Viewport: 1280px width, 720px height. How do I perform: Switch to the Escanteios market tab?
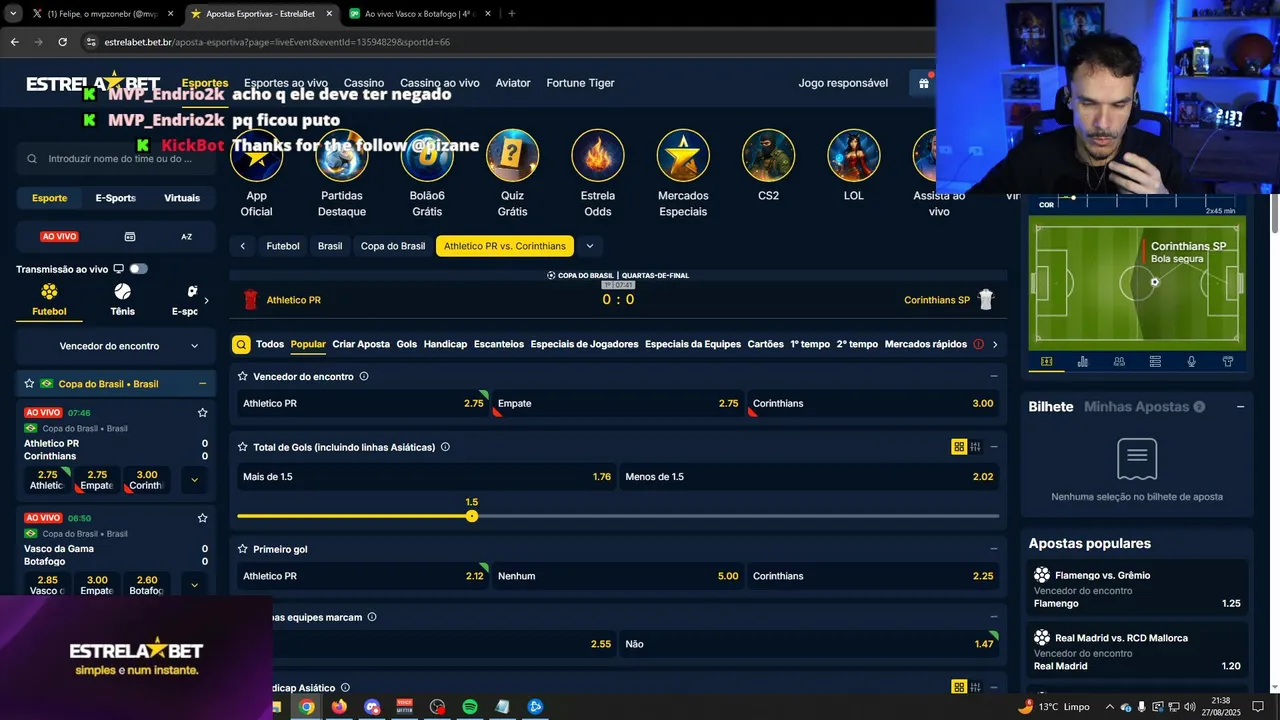[499, 344]
